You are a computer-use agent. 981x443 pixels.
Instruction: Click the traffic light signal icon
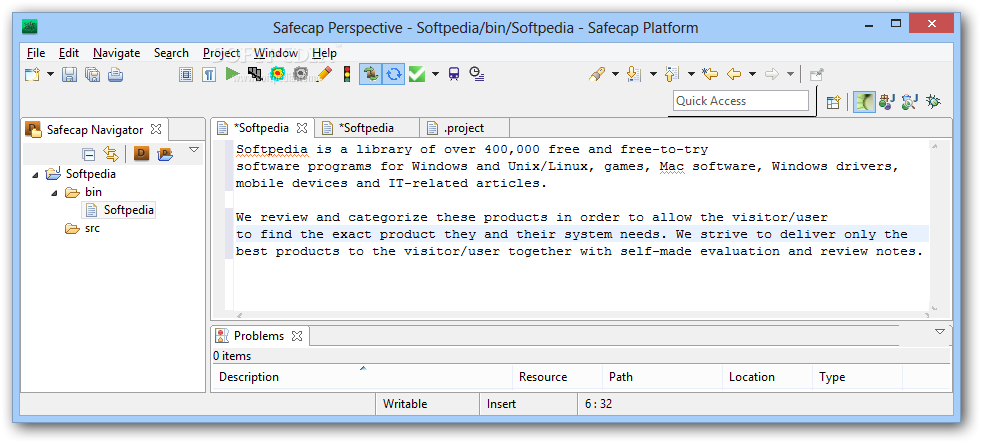click(x=346, y=74)
